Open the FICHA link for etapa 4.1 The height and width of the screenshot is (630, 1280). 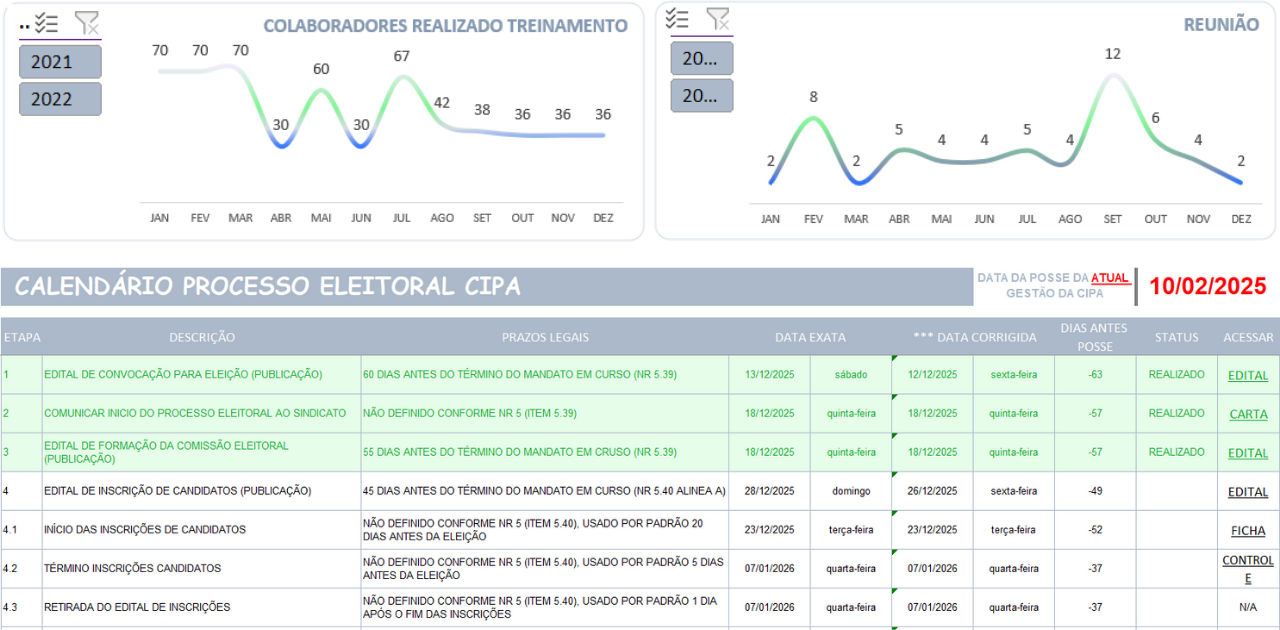tap(1248, 531)
